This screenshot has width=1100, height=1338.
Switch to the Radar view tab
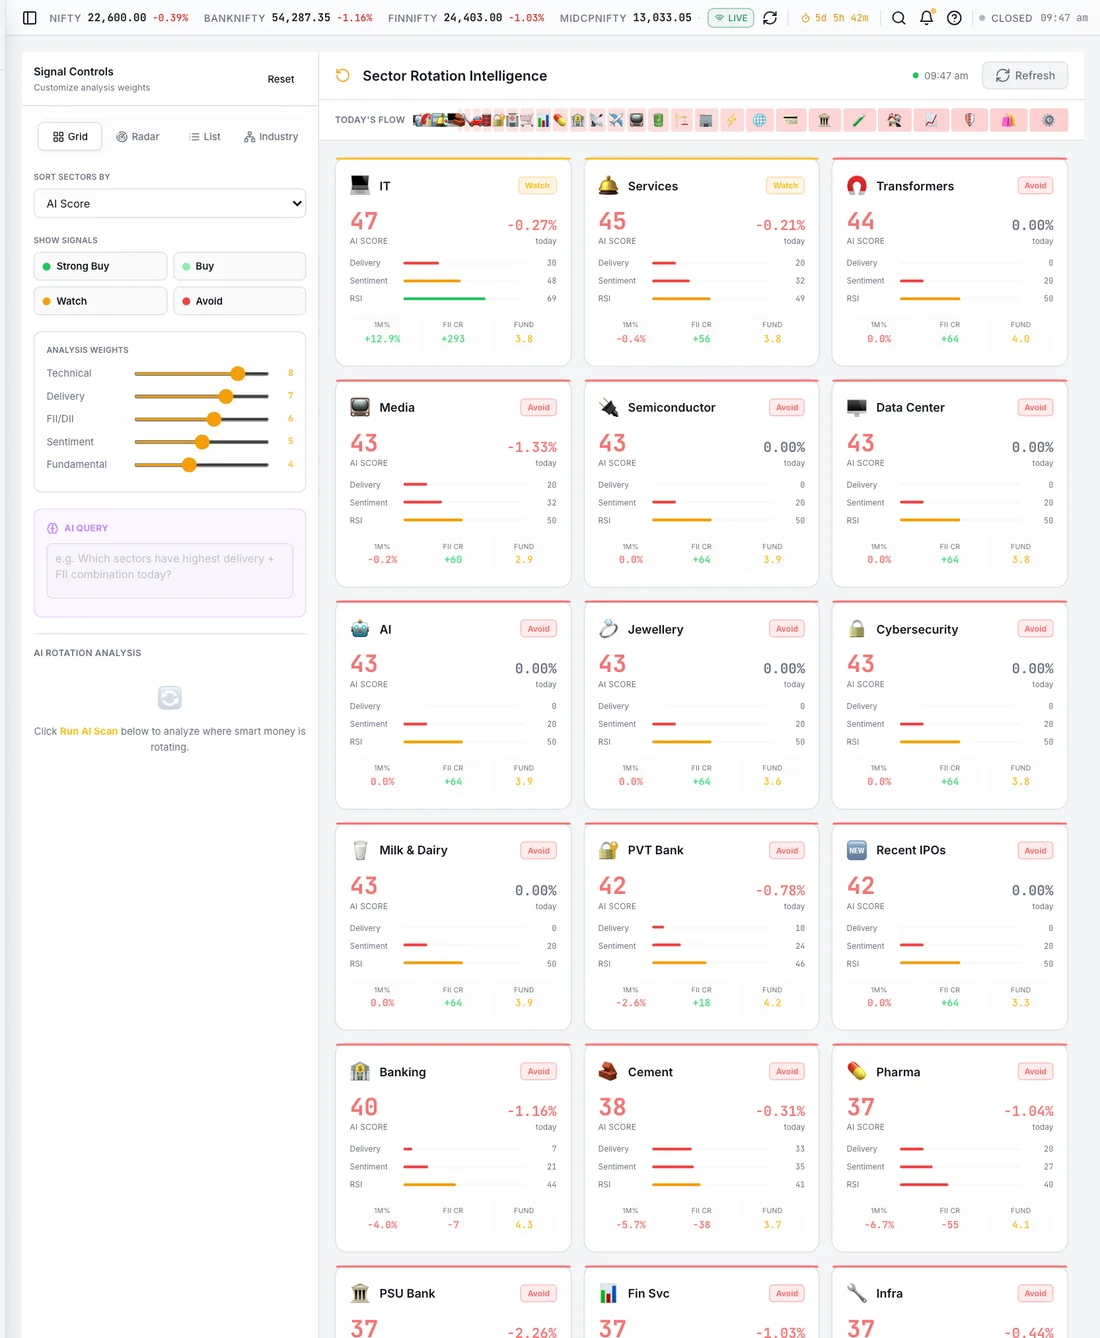click(x=138, y=137)
